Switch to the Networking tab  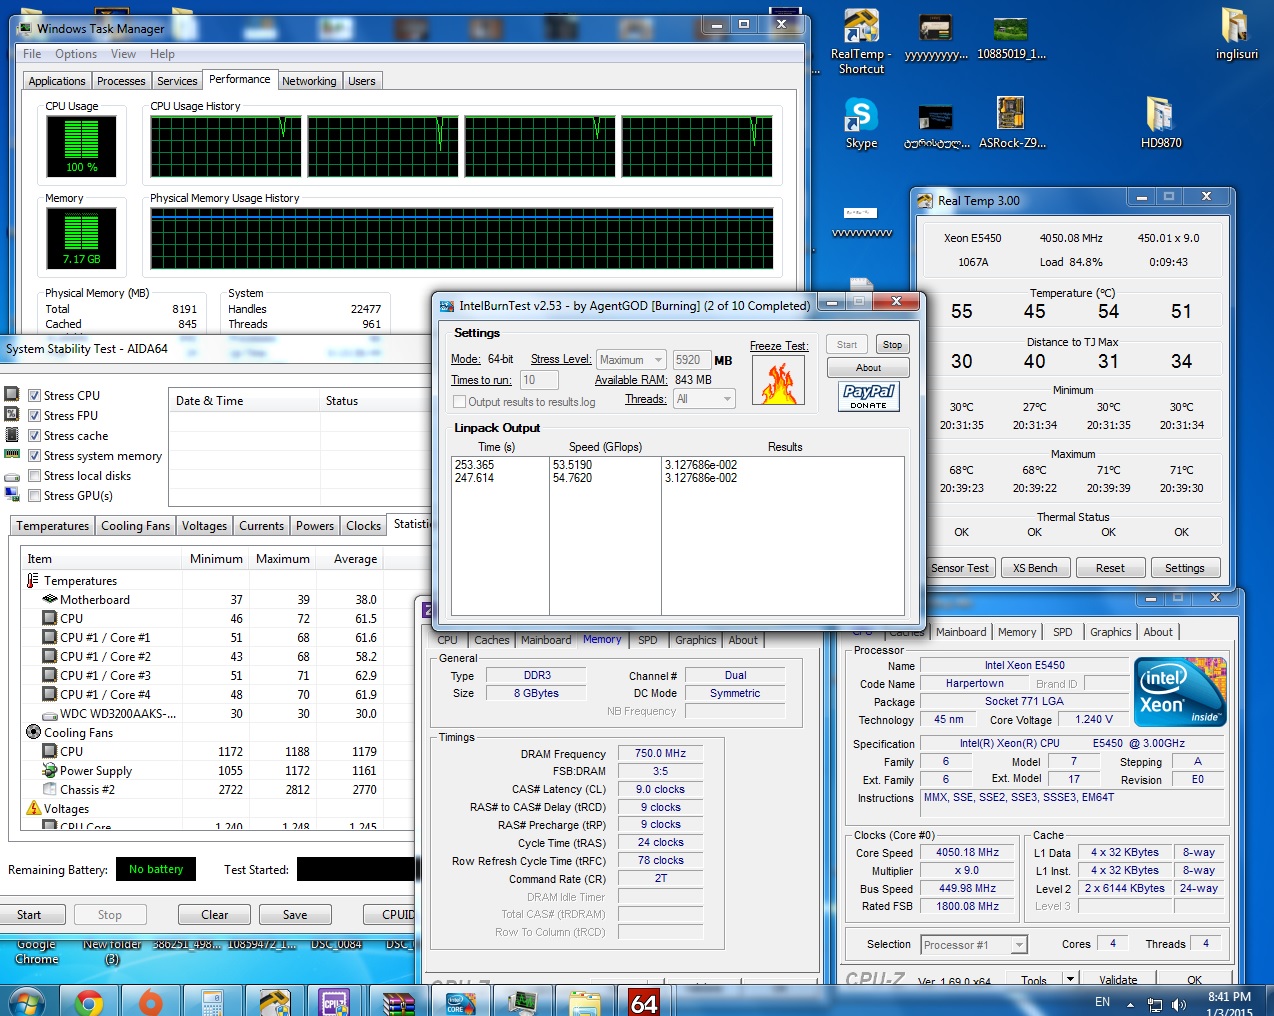(309, 81)
